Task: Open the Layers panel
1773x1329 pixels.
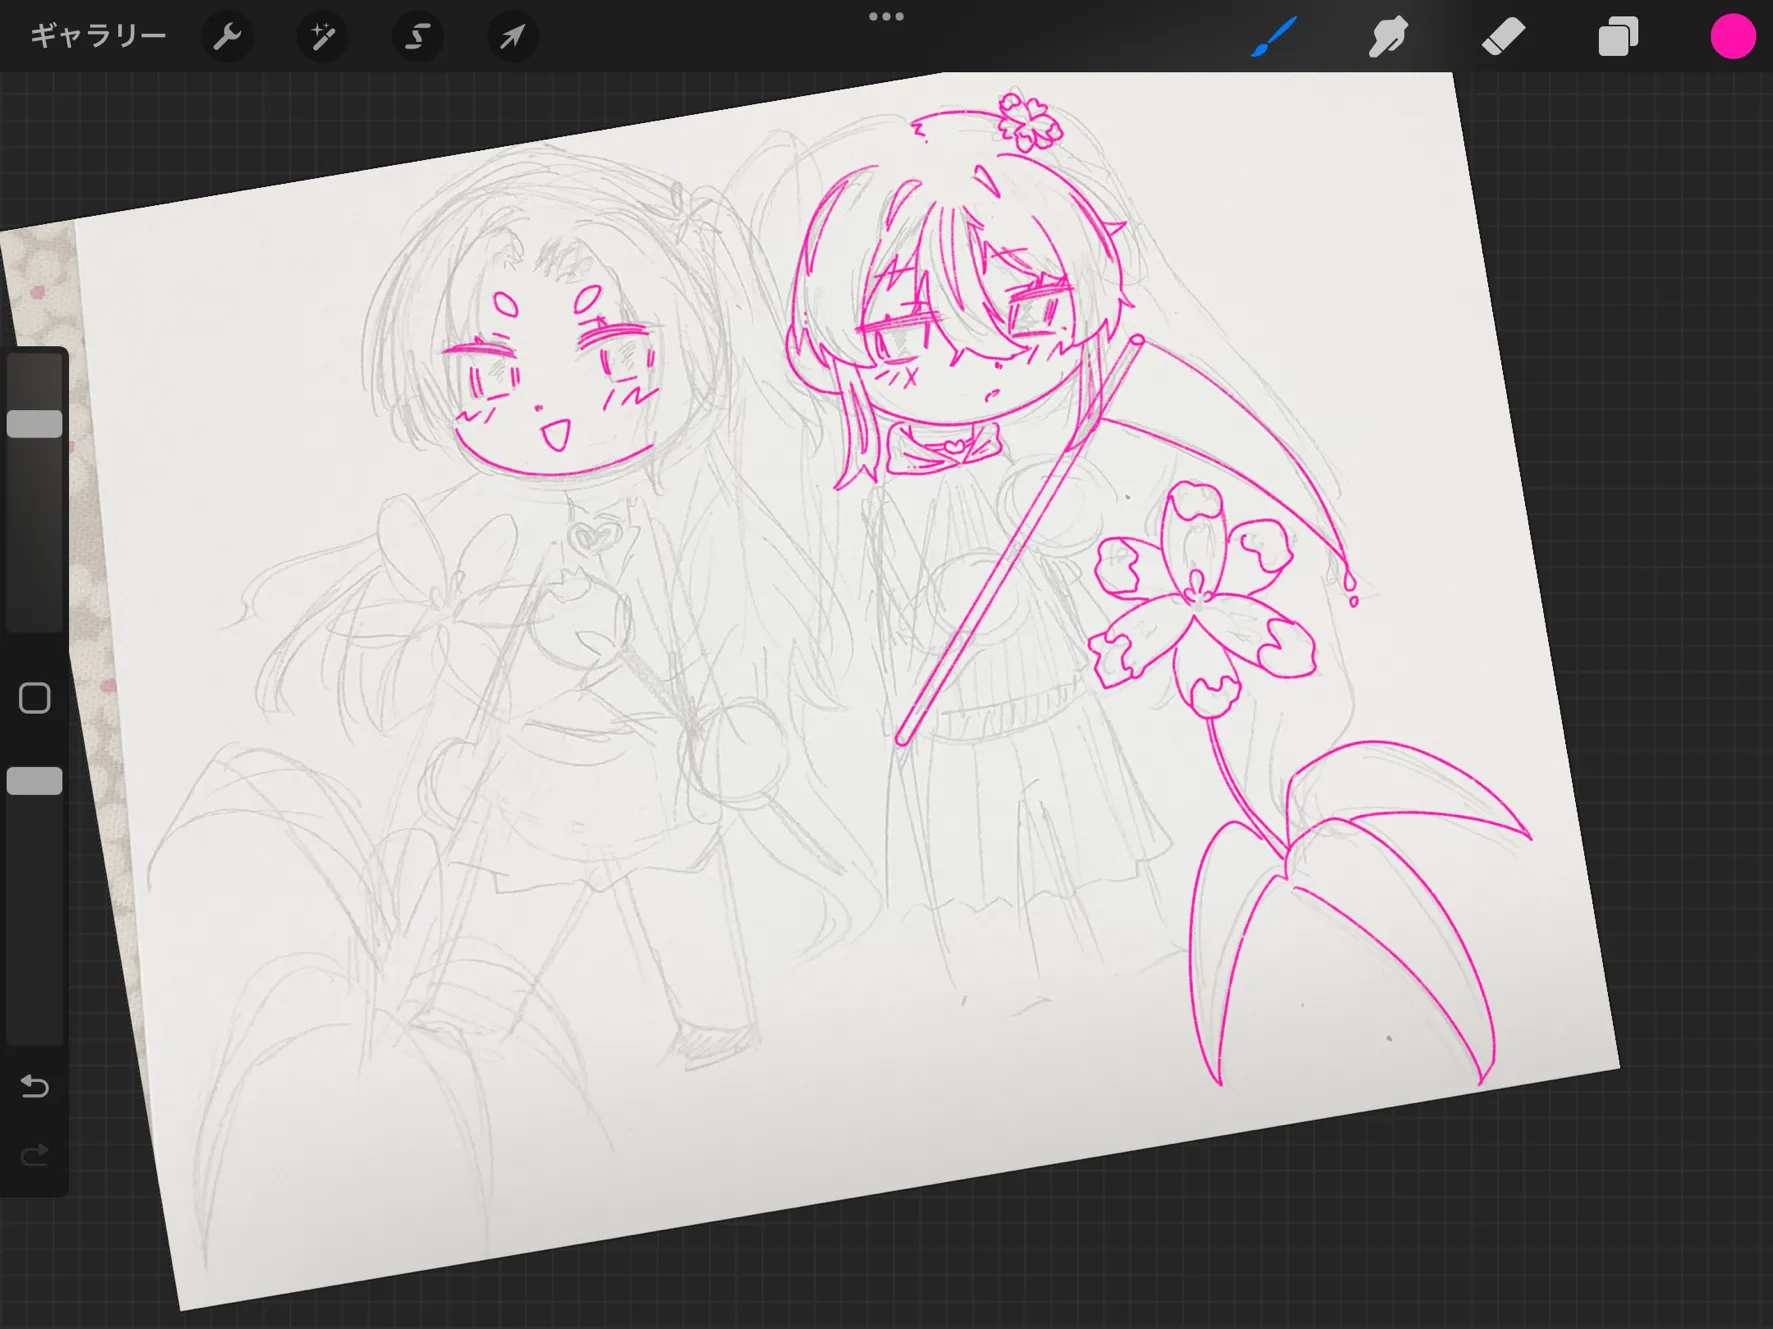Action: coord(1618,37)
